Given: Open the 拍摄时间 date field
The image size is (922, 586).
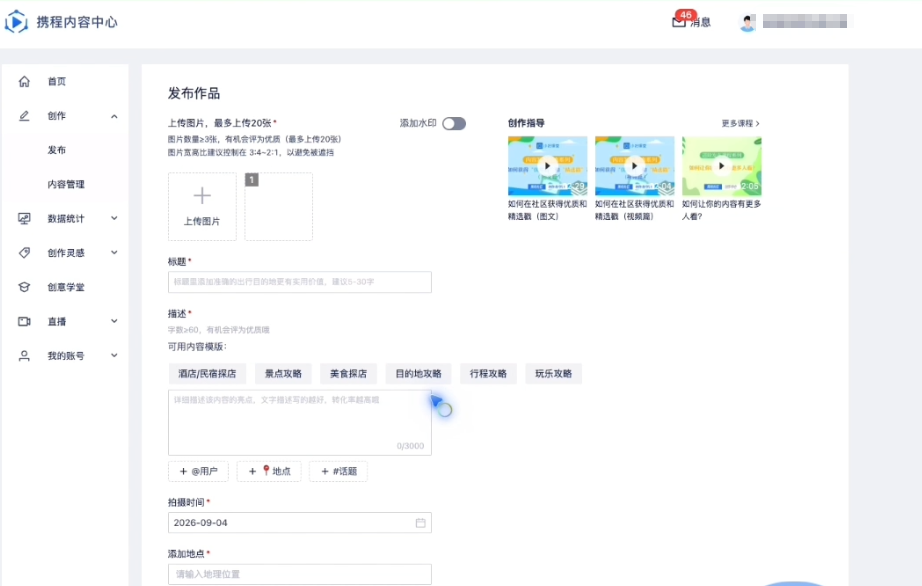Looking at the screenshot, I should (300, 523).
